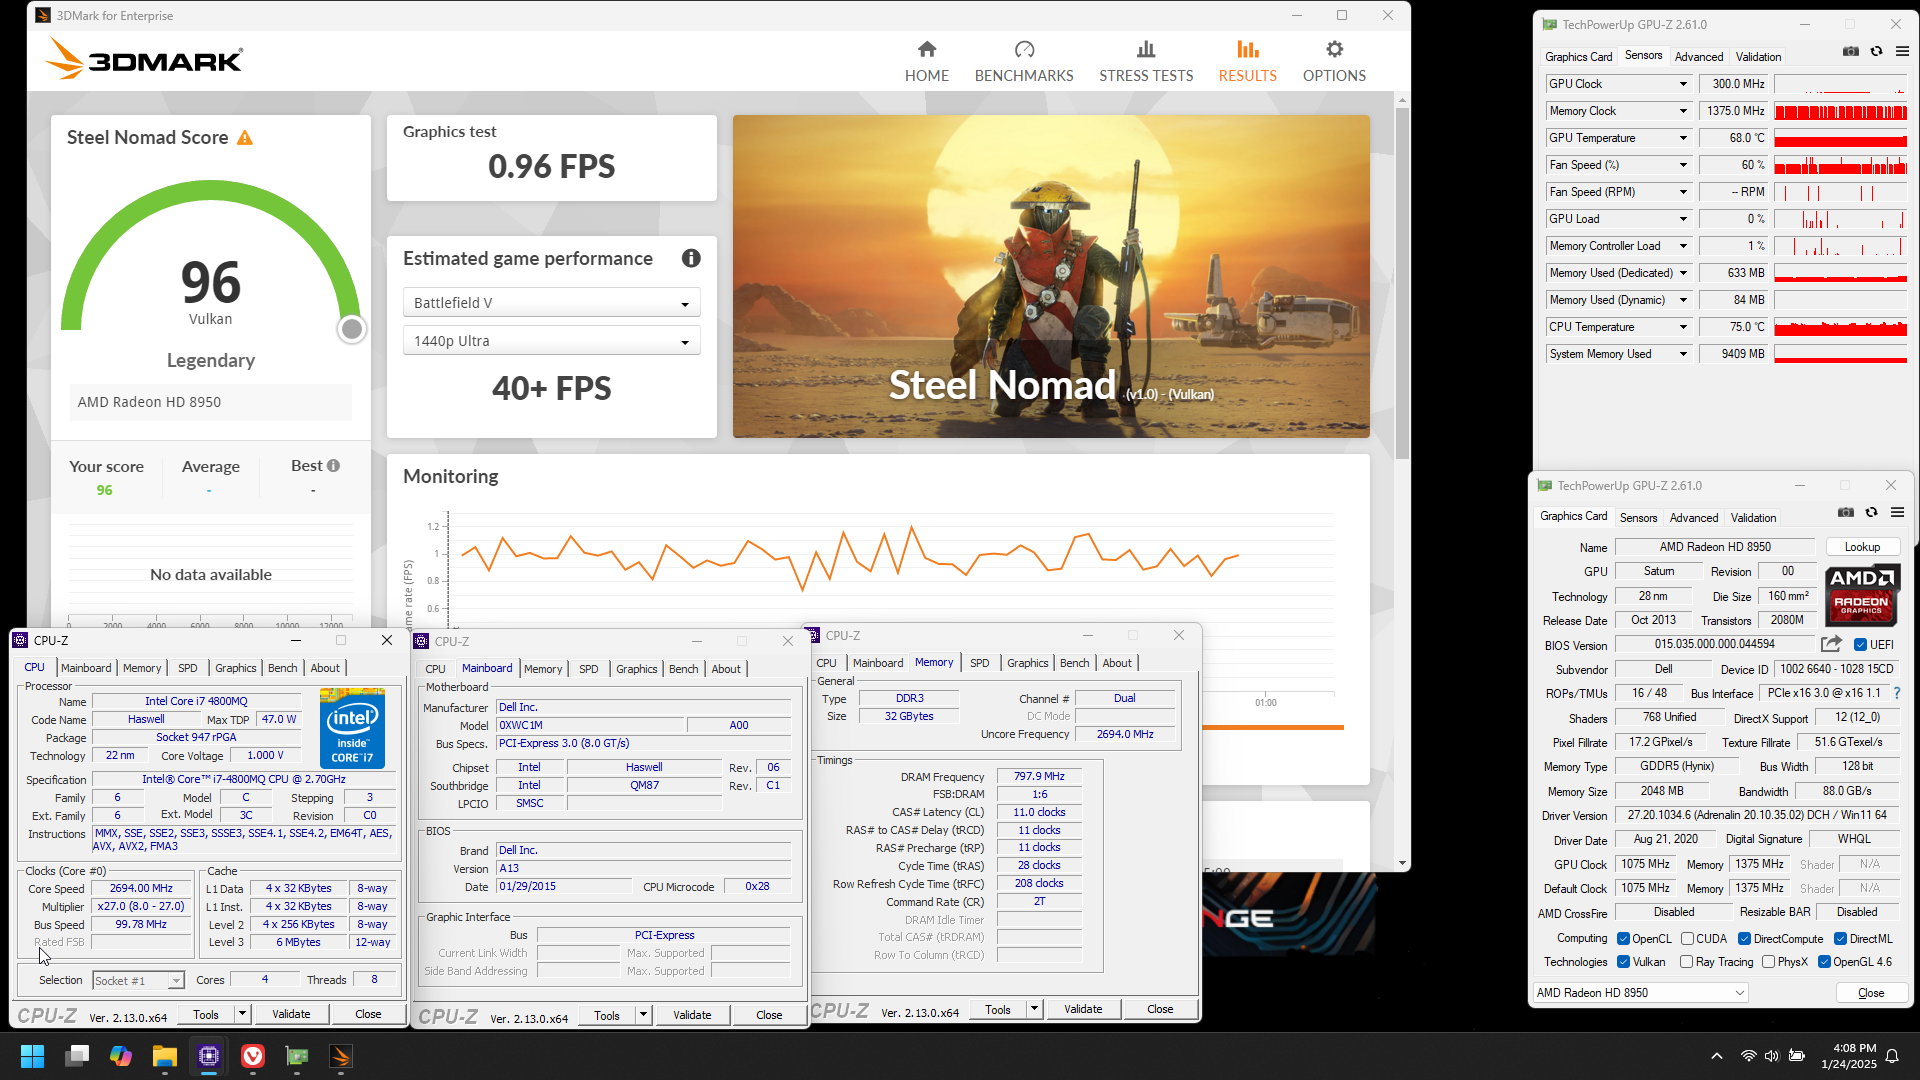Click the info icon next to Best

click(x=334, y=466)
